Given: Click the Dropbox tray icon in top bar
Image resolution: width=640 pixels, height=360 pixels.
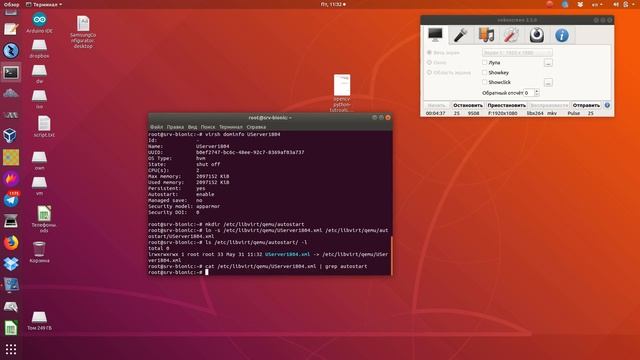Looking at the screenshot, I should click(x=580, y=4).
